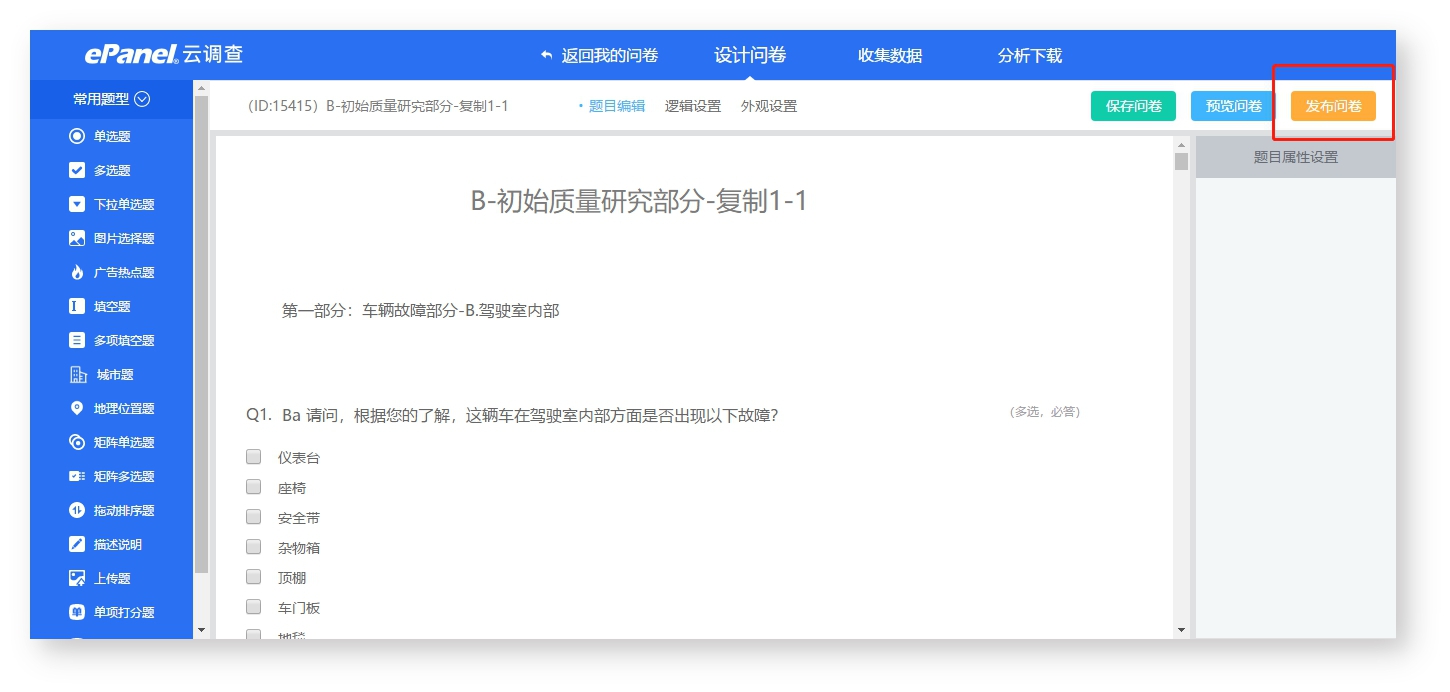Open the 收集数据 tab
1450x692 pixels.
pos(890,55)
